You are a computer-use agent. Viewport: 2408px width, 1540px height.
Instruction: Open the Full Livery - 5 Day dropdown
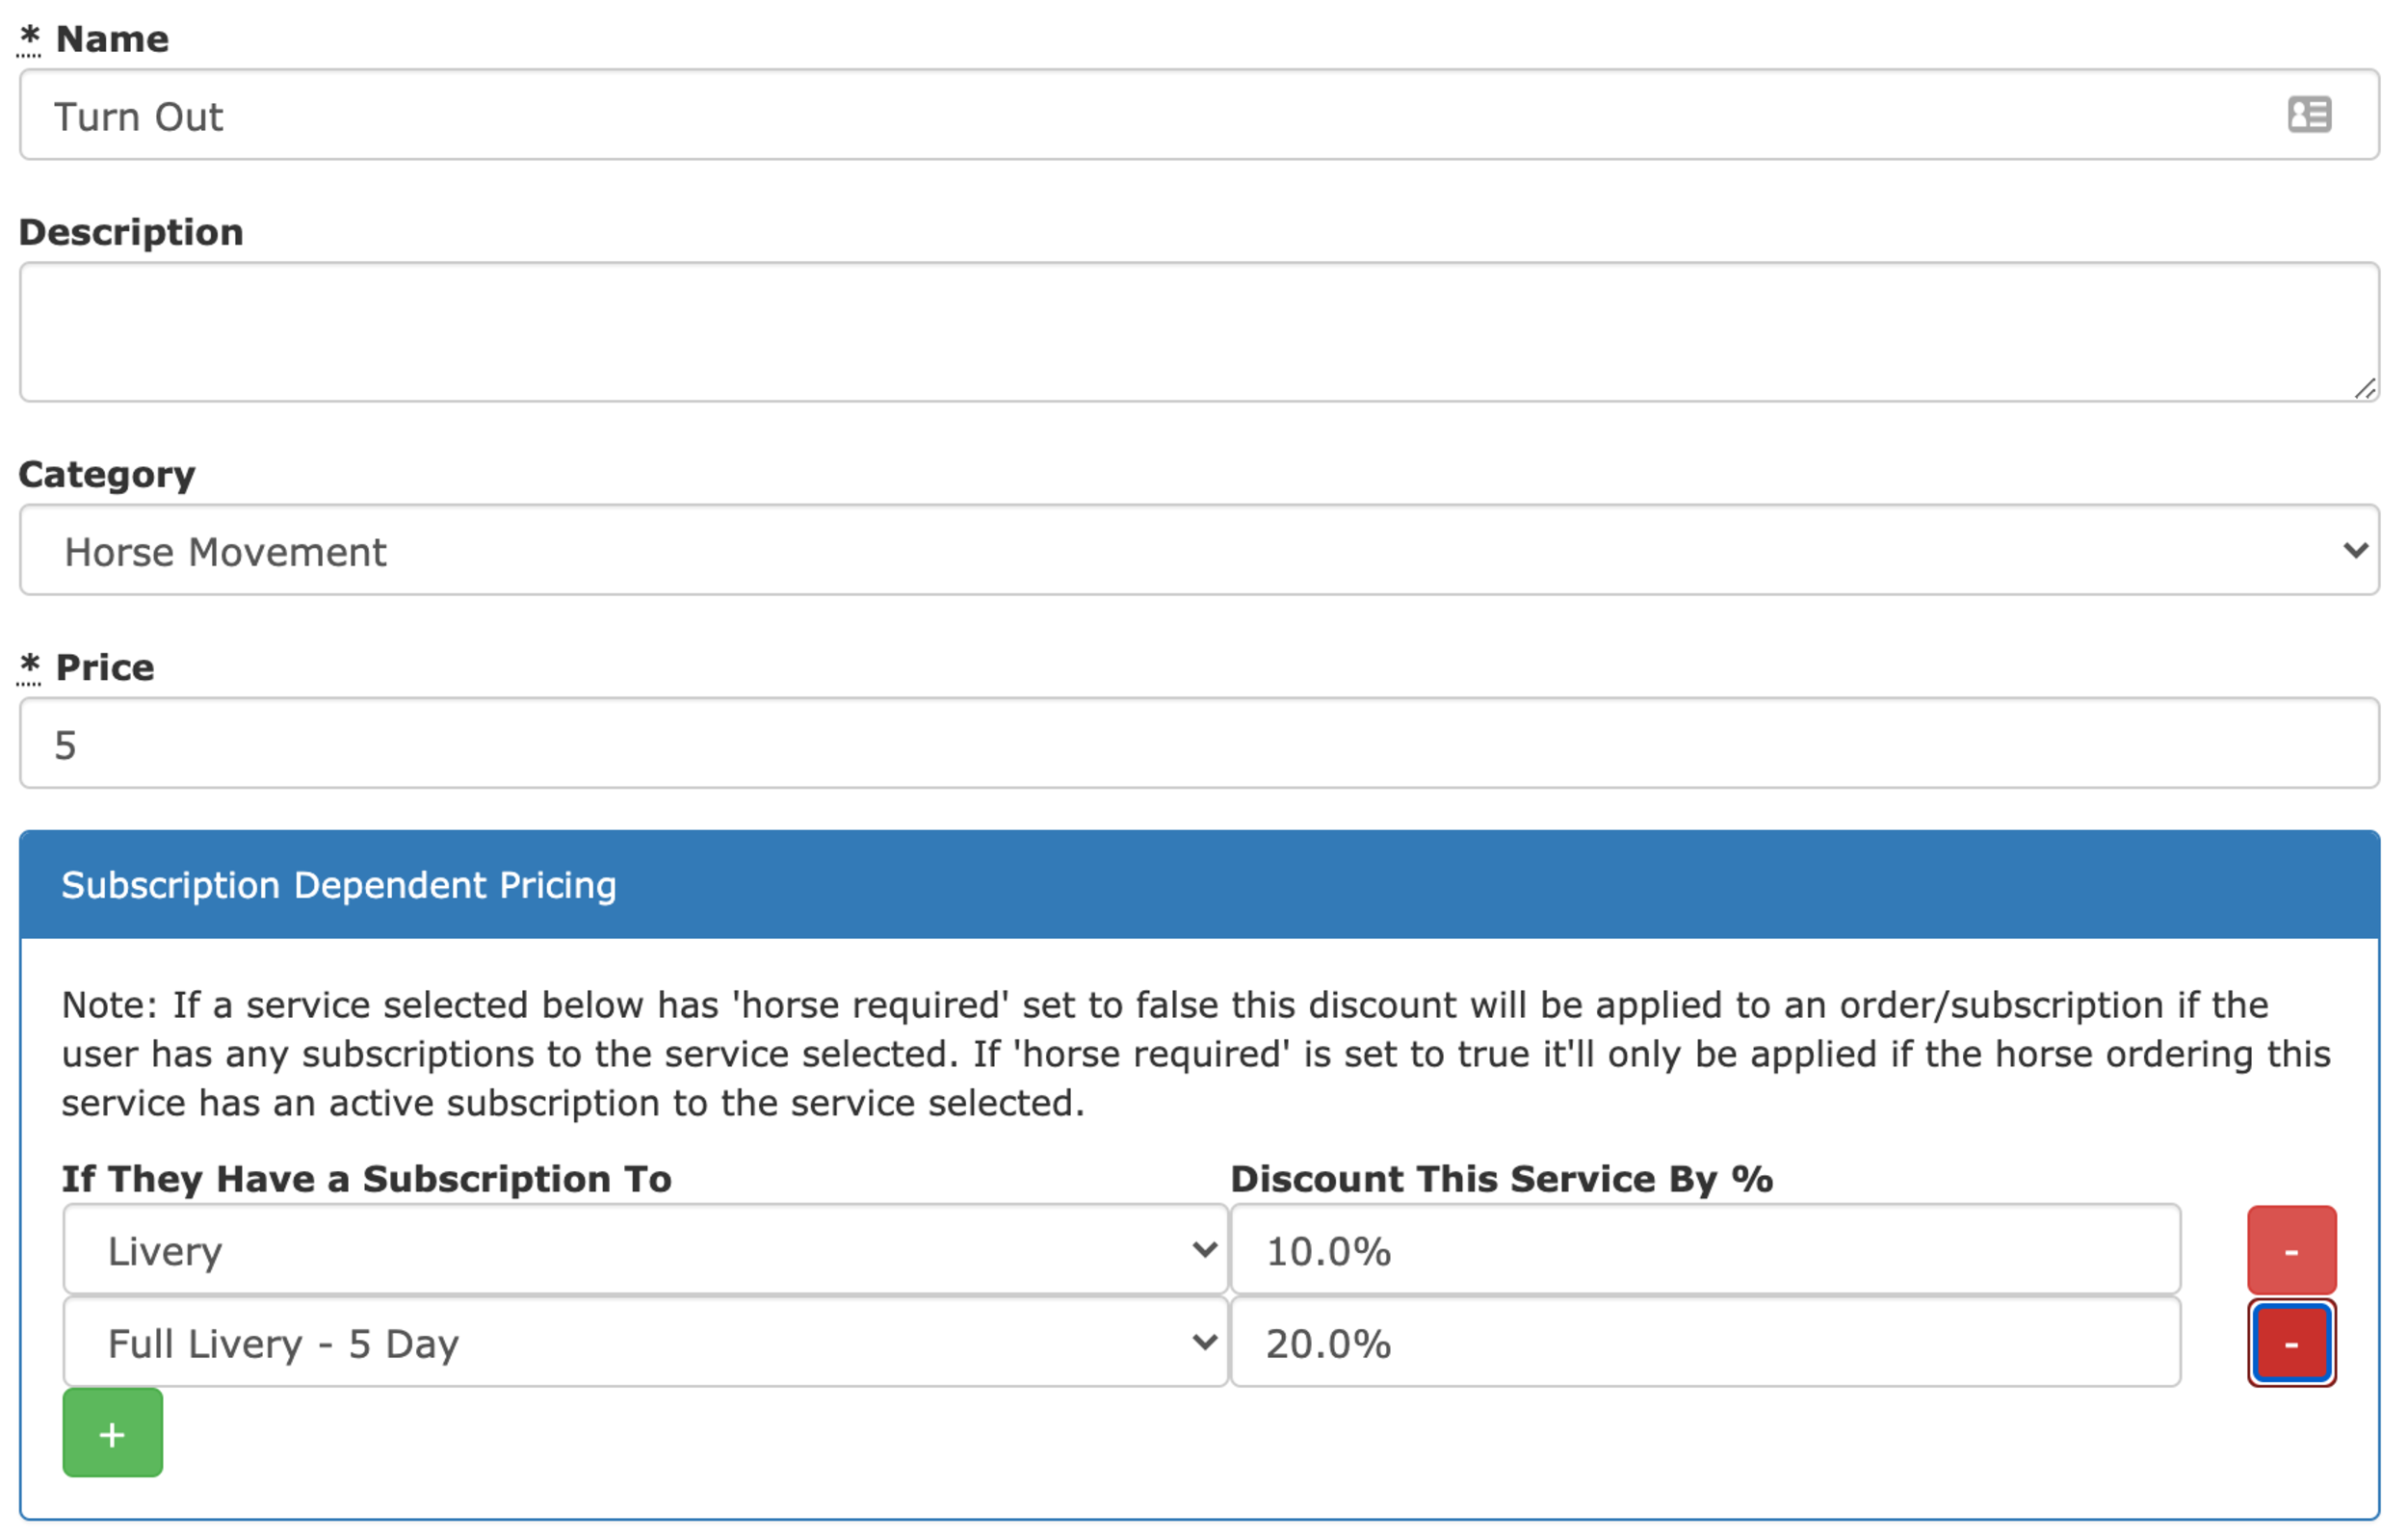click(x=645, y=1343)
